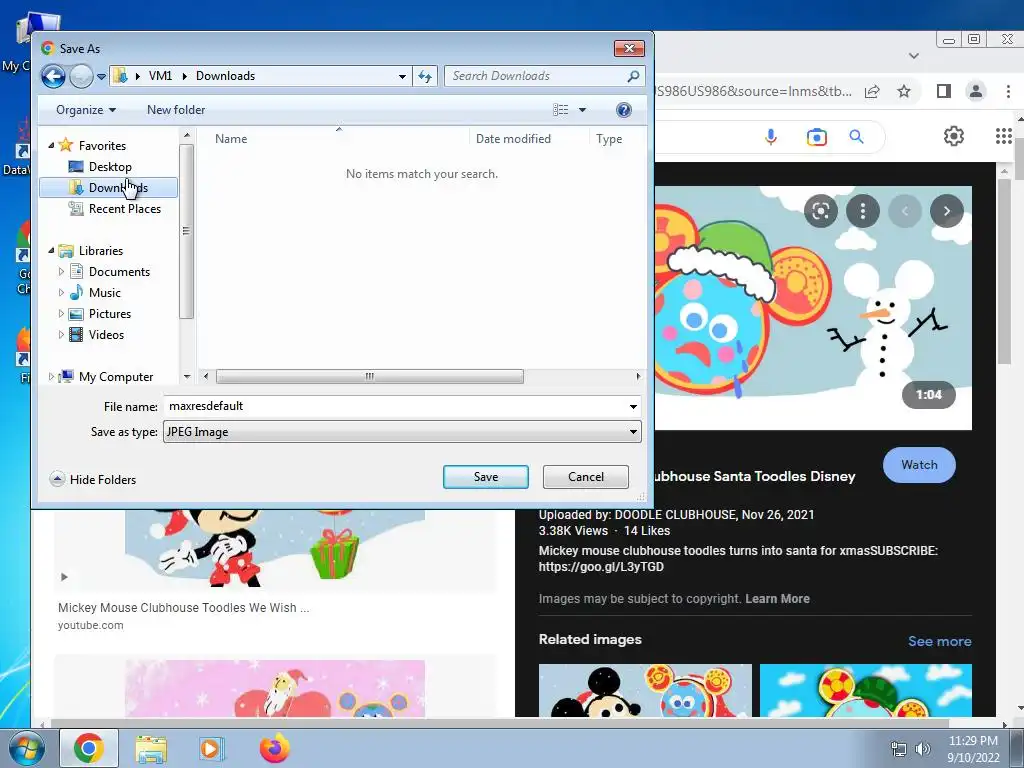Select the Documents library item
This screenshot has width=1024, height=768.
click(x=119, y=271)
